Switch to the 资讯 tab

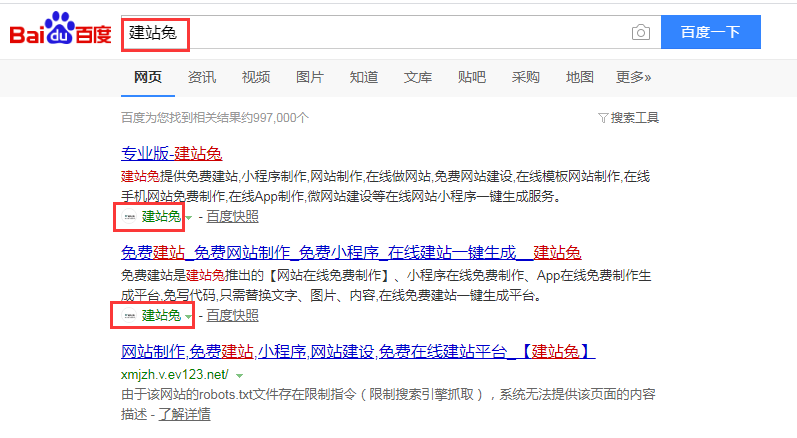tap(202, 77)
